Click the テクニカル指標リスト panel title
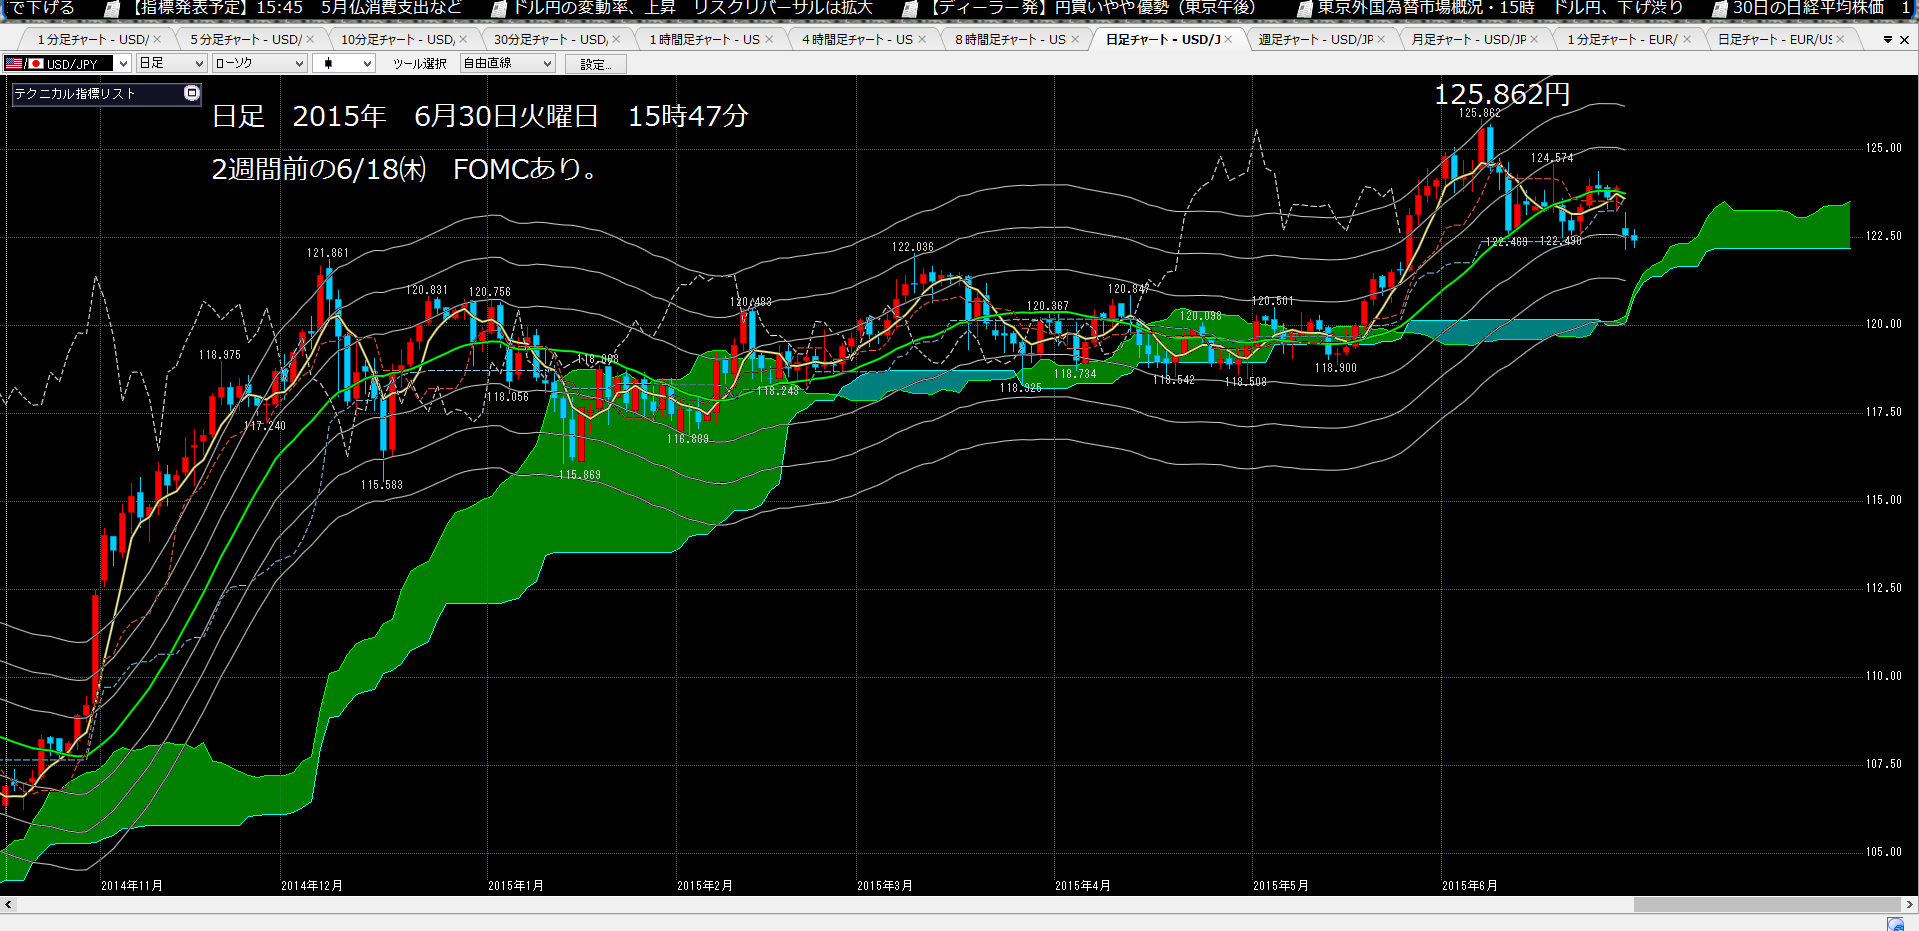 click(x=75, y=93)
